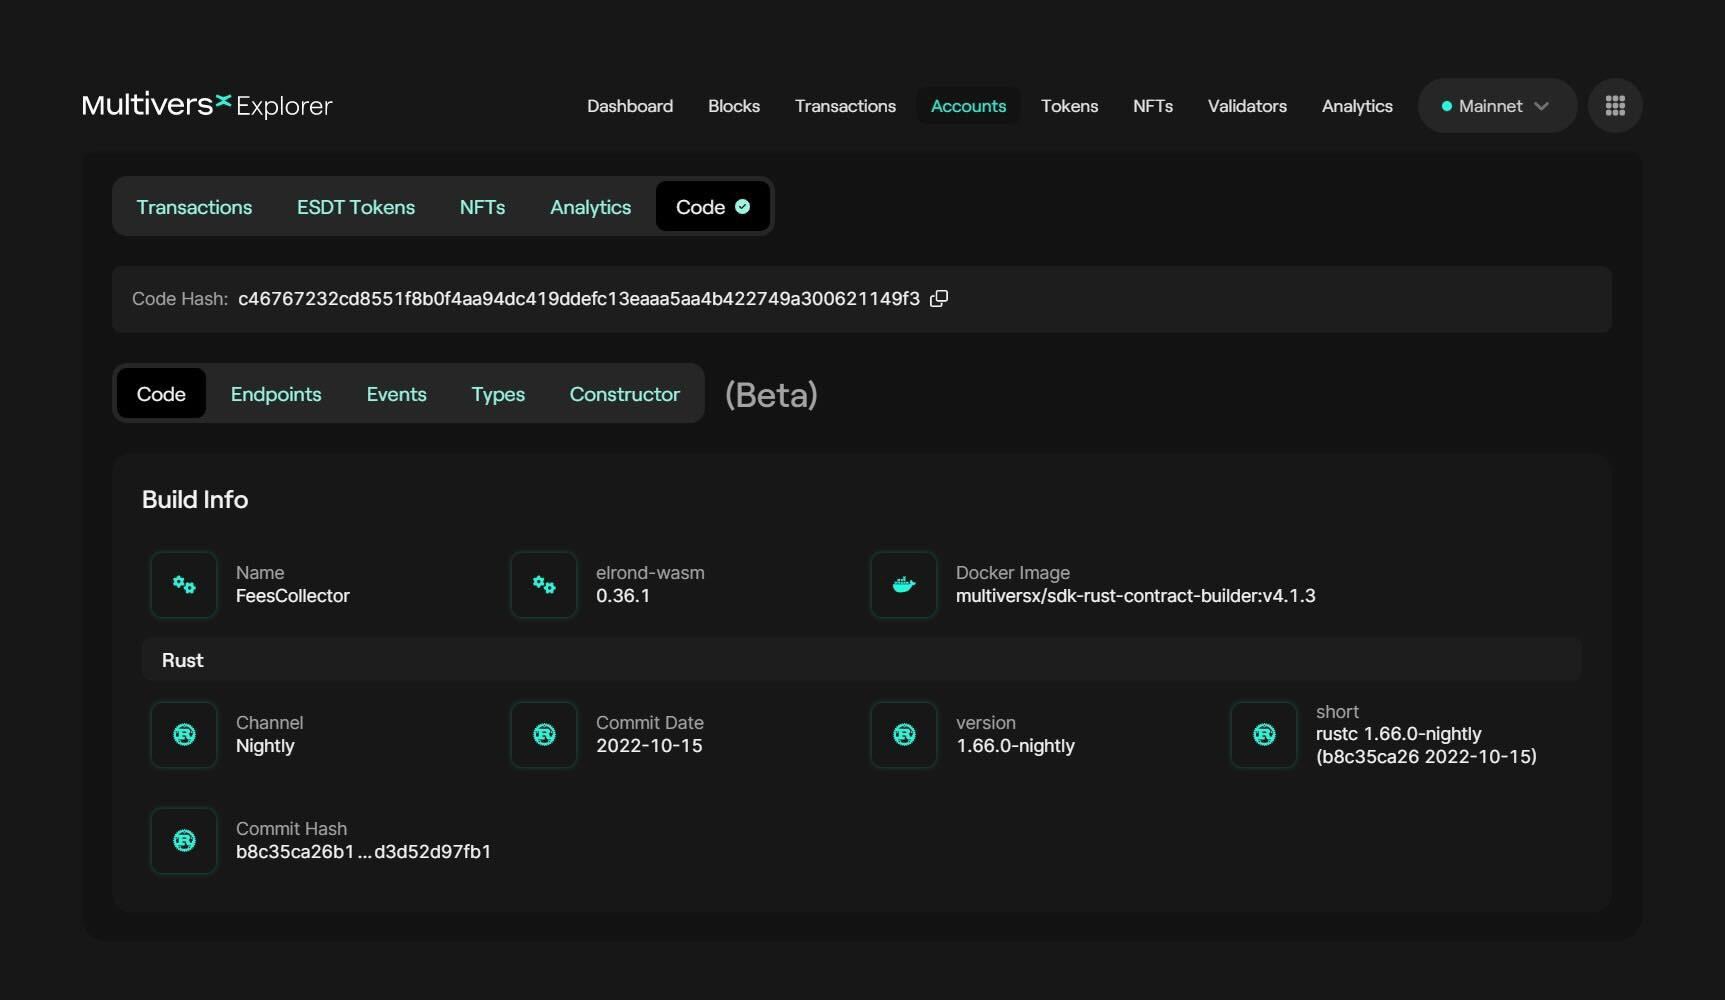Click the gears icon next to Name FeesCollector
1725x1000 pixels.
point(183,585)
